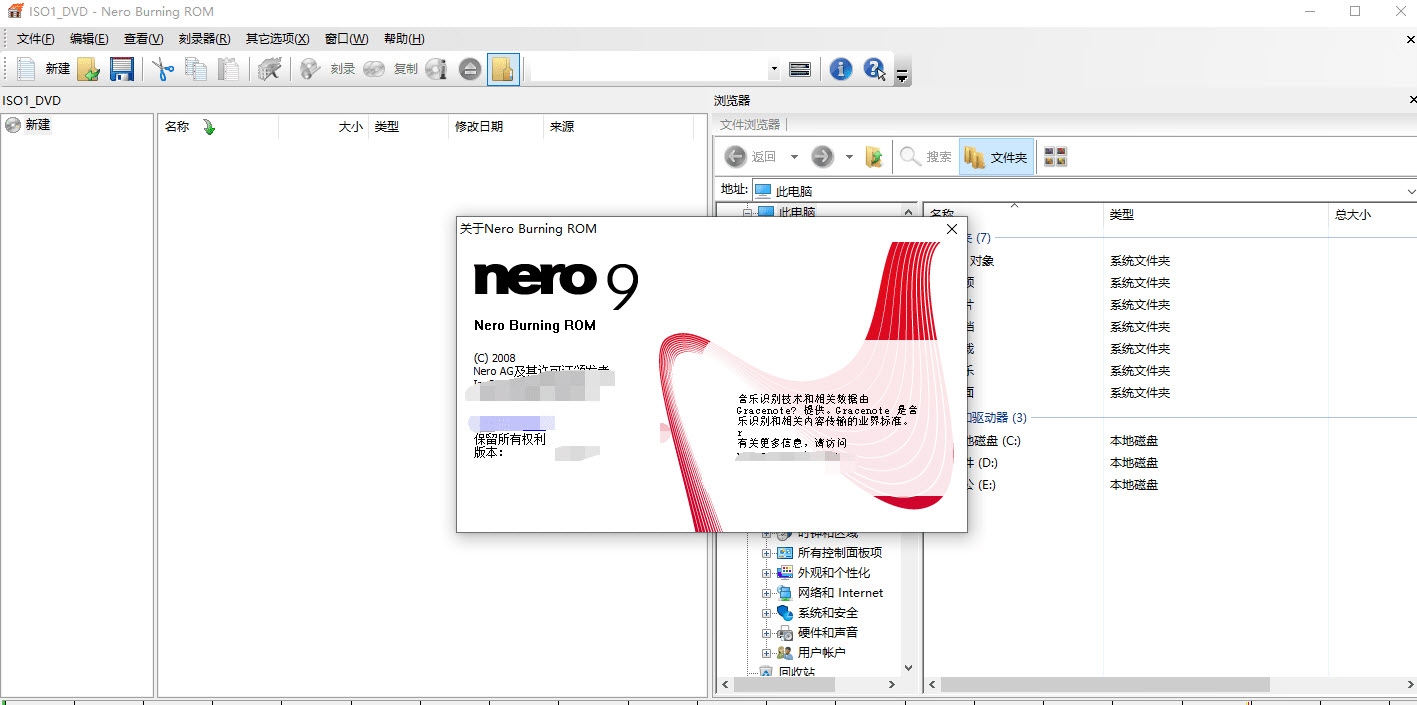Start burning with the 刻录 button
Viewport: 1417px width, 705px height.
(328, 69)
